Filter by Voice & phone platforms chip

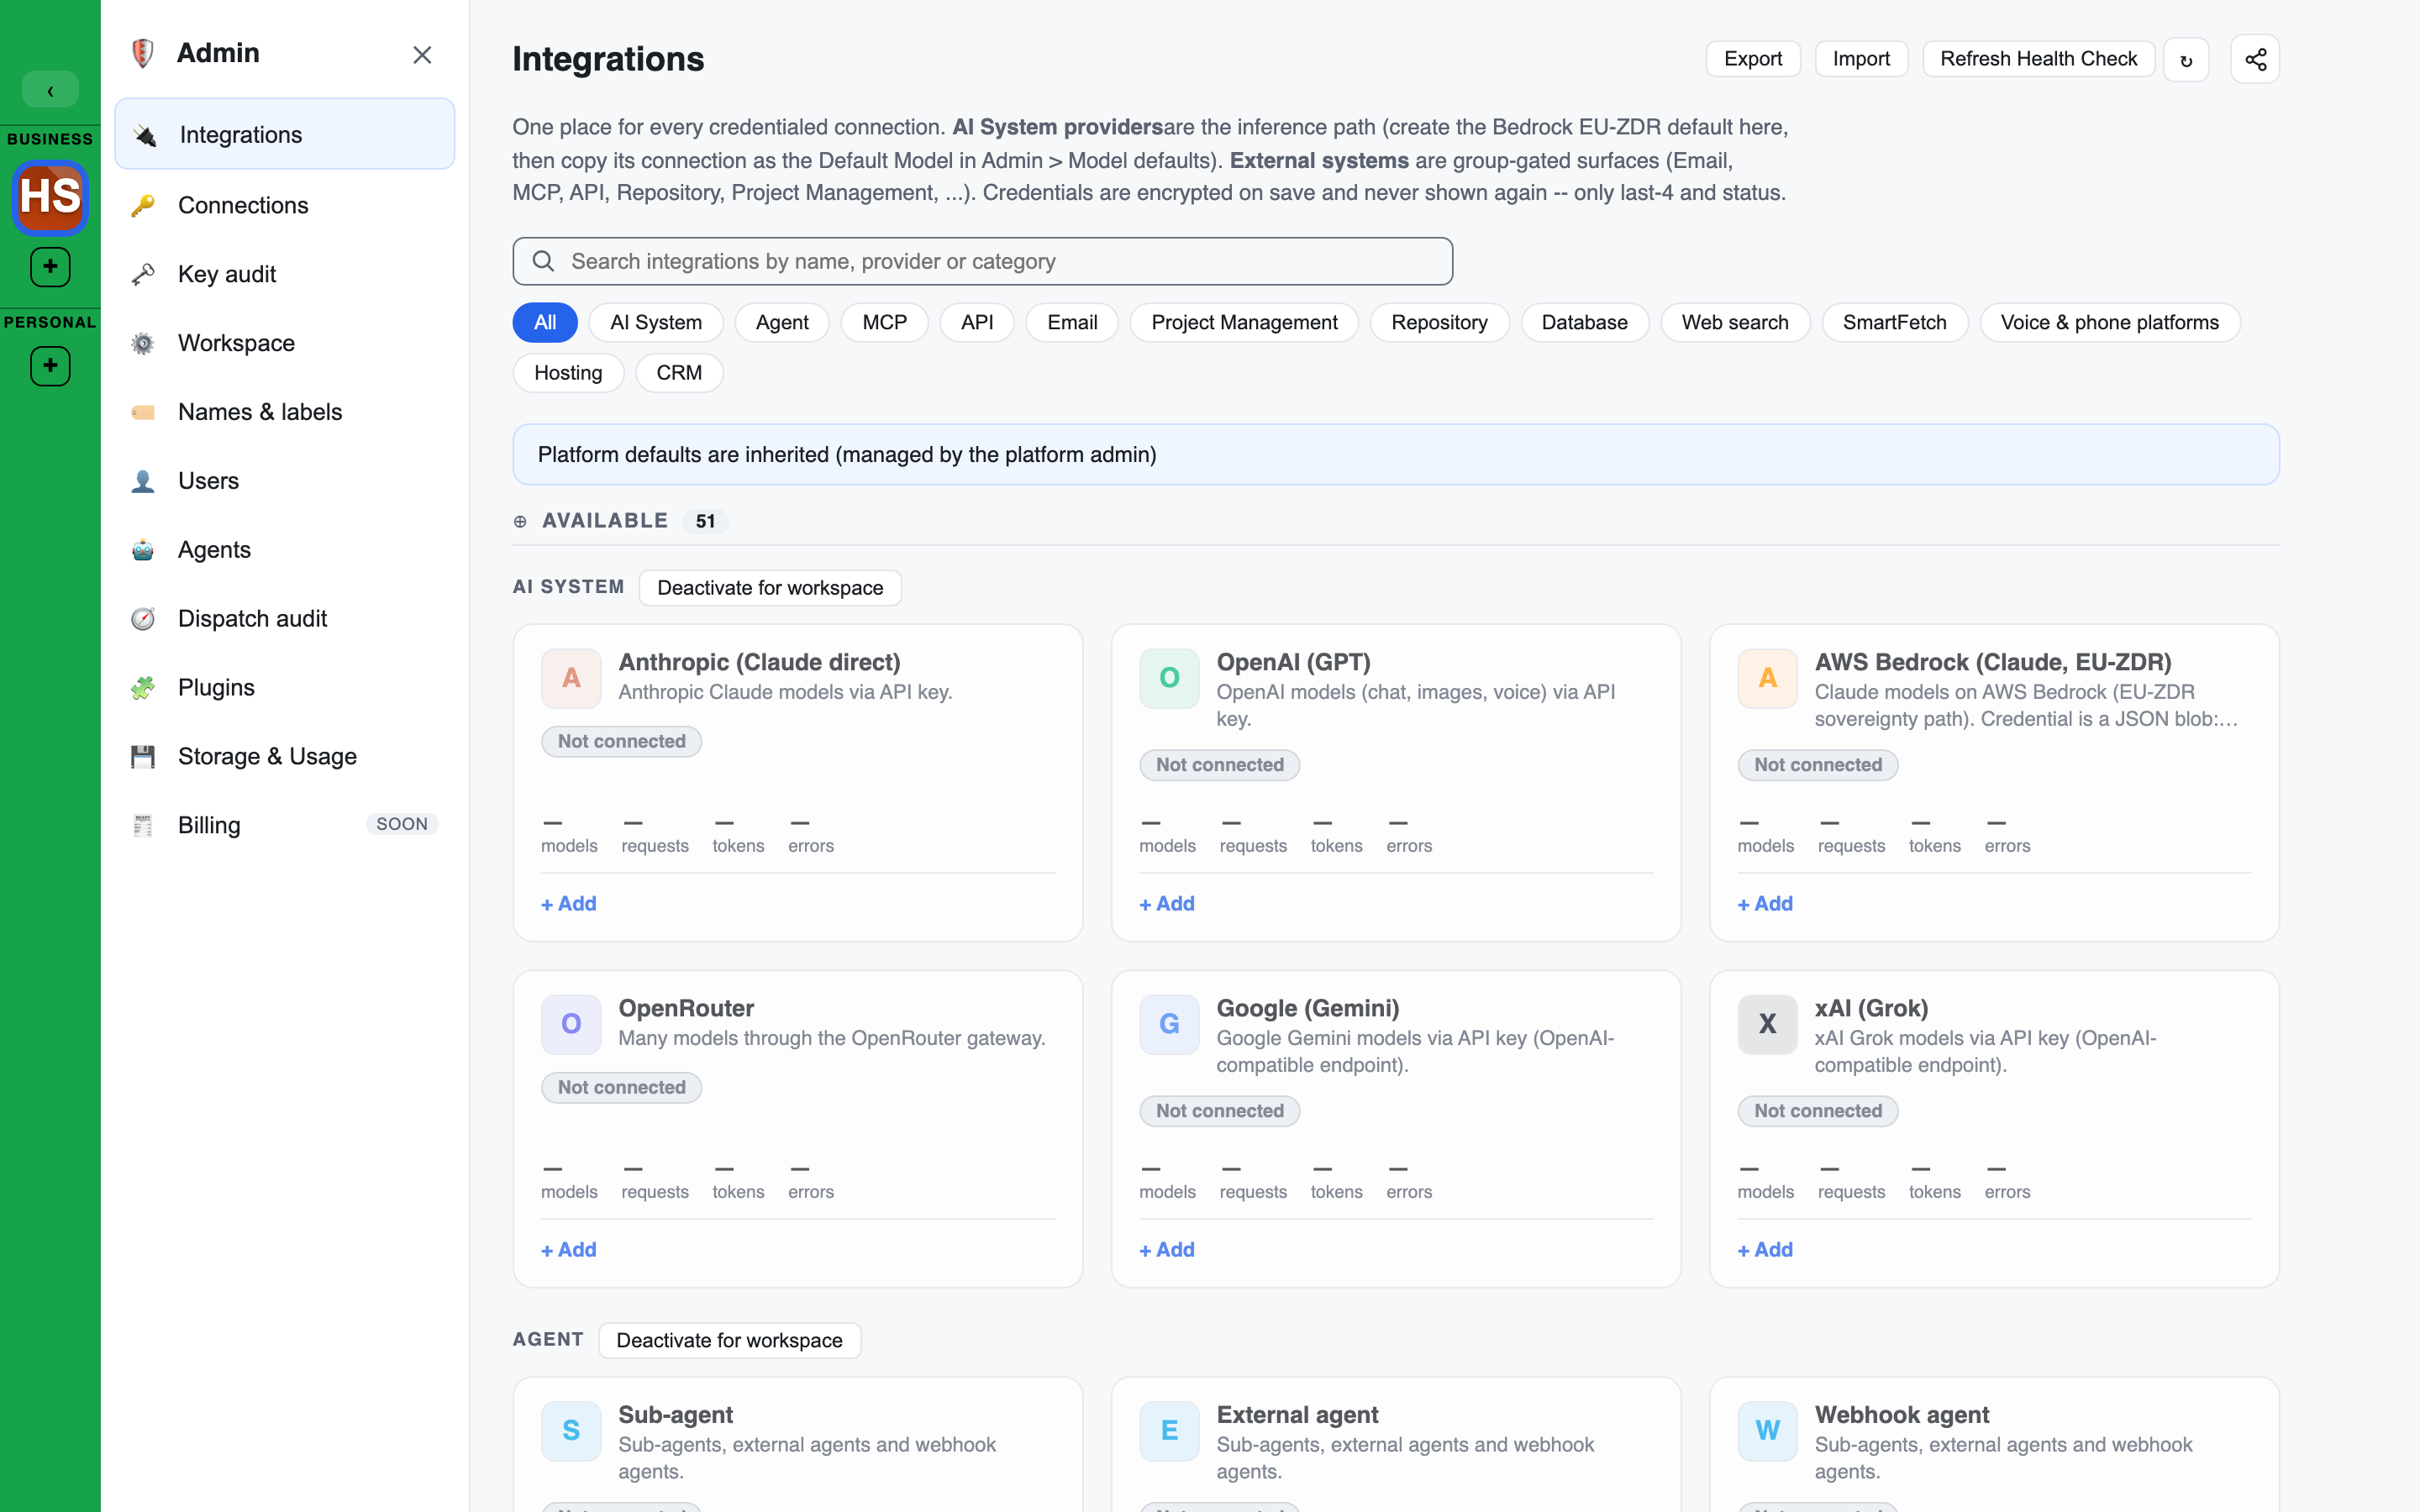[2110, 323]
